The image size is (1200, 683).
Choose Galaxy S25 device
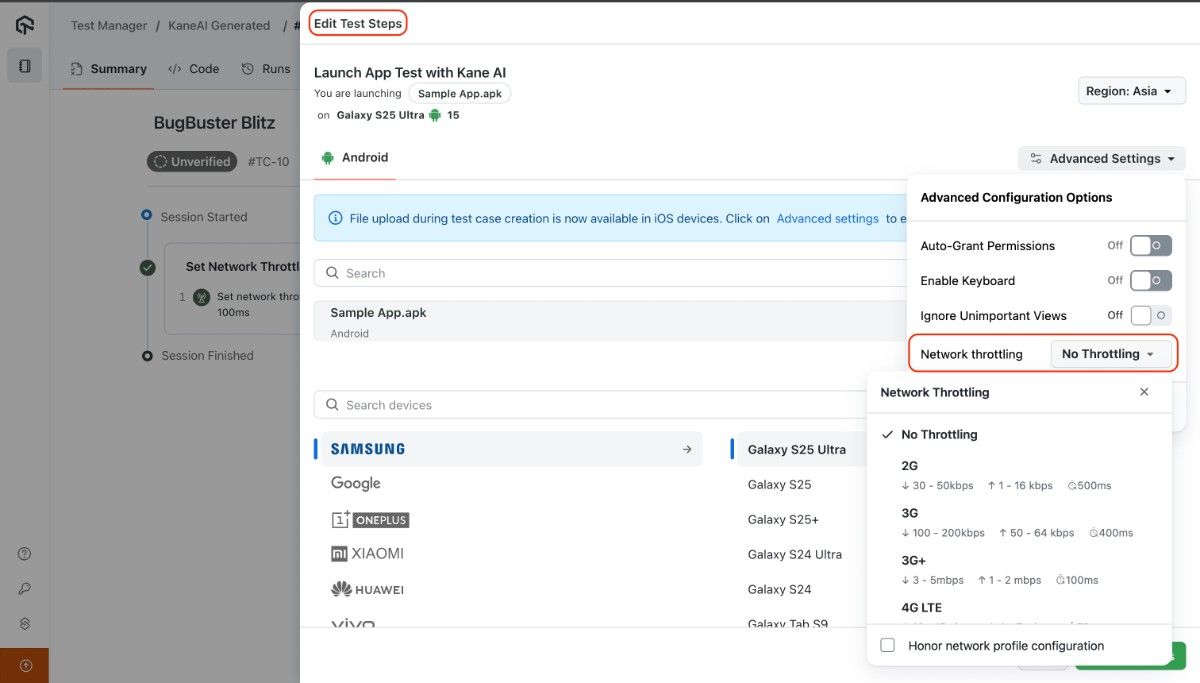tap(780, 484)
